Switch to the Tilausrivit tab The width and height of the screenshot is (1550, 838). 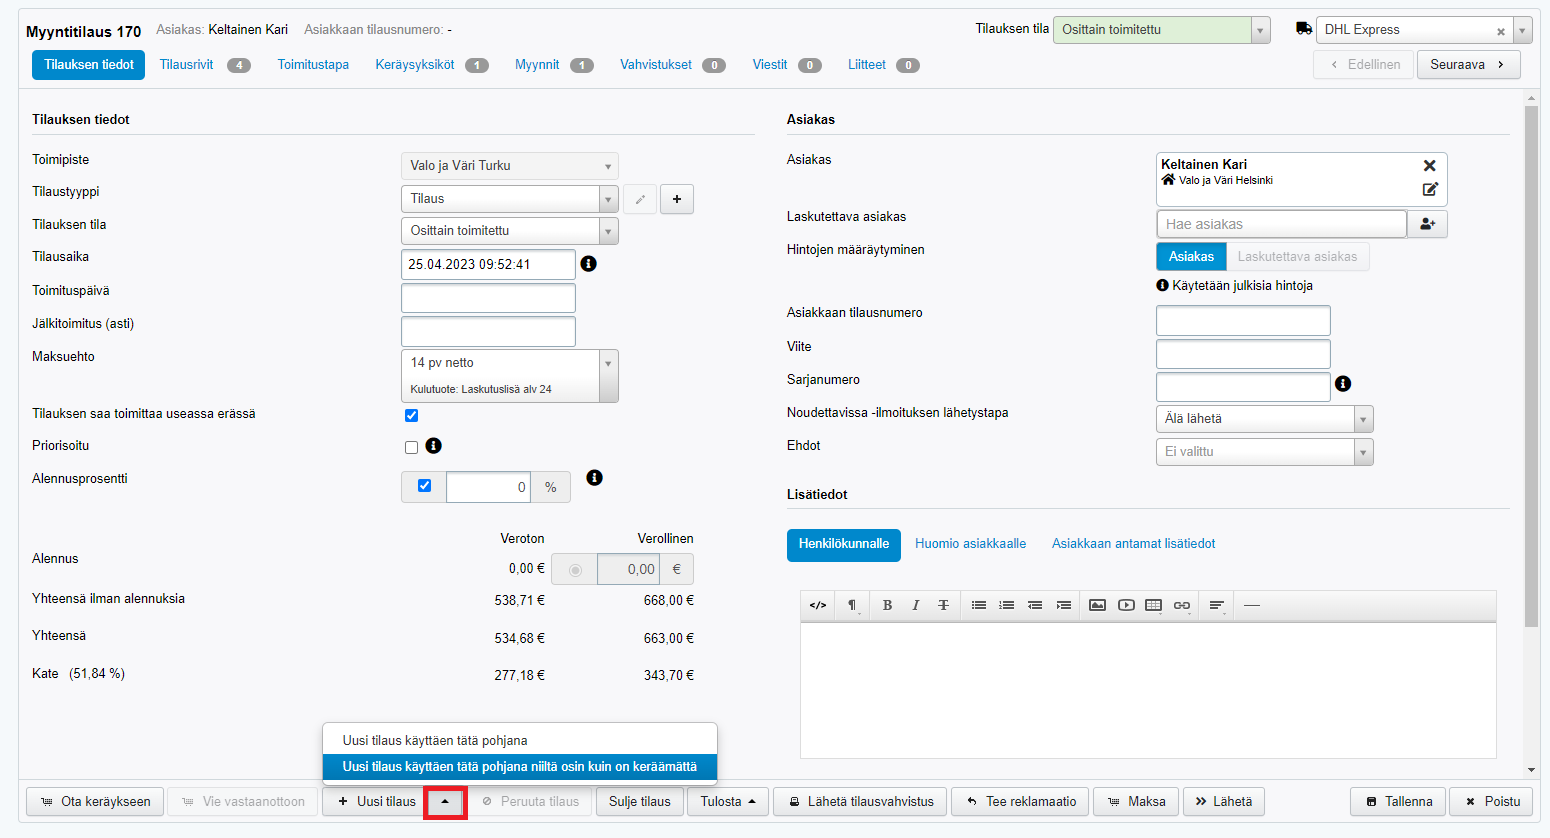pyautogui.click(x=187, y=65)
